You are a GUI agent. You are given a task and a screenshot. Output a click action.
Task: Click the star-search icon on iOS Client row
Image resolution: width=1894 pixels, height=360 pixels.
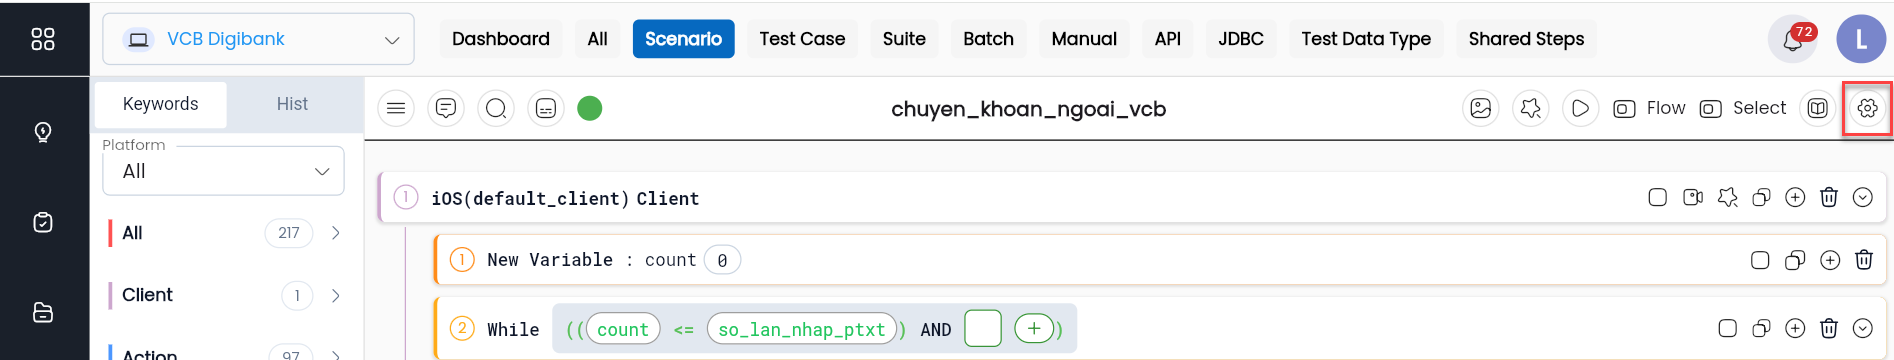pyautogui.click(x=1728, y=197)
